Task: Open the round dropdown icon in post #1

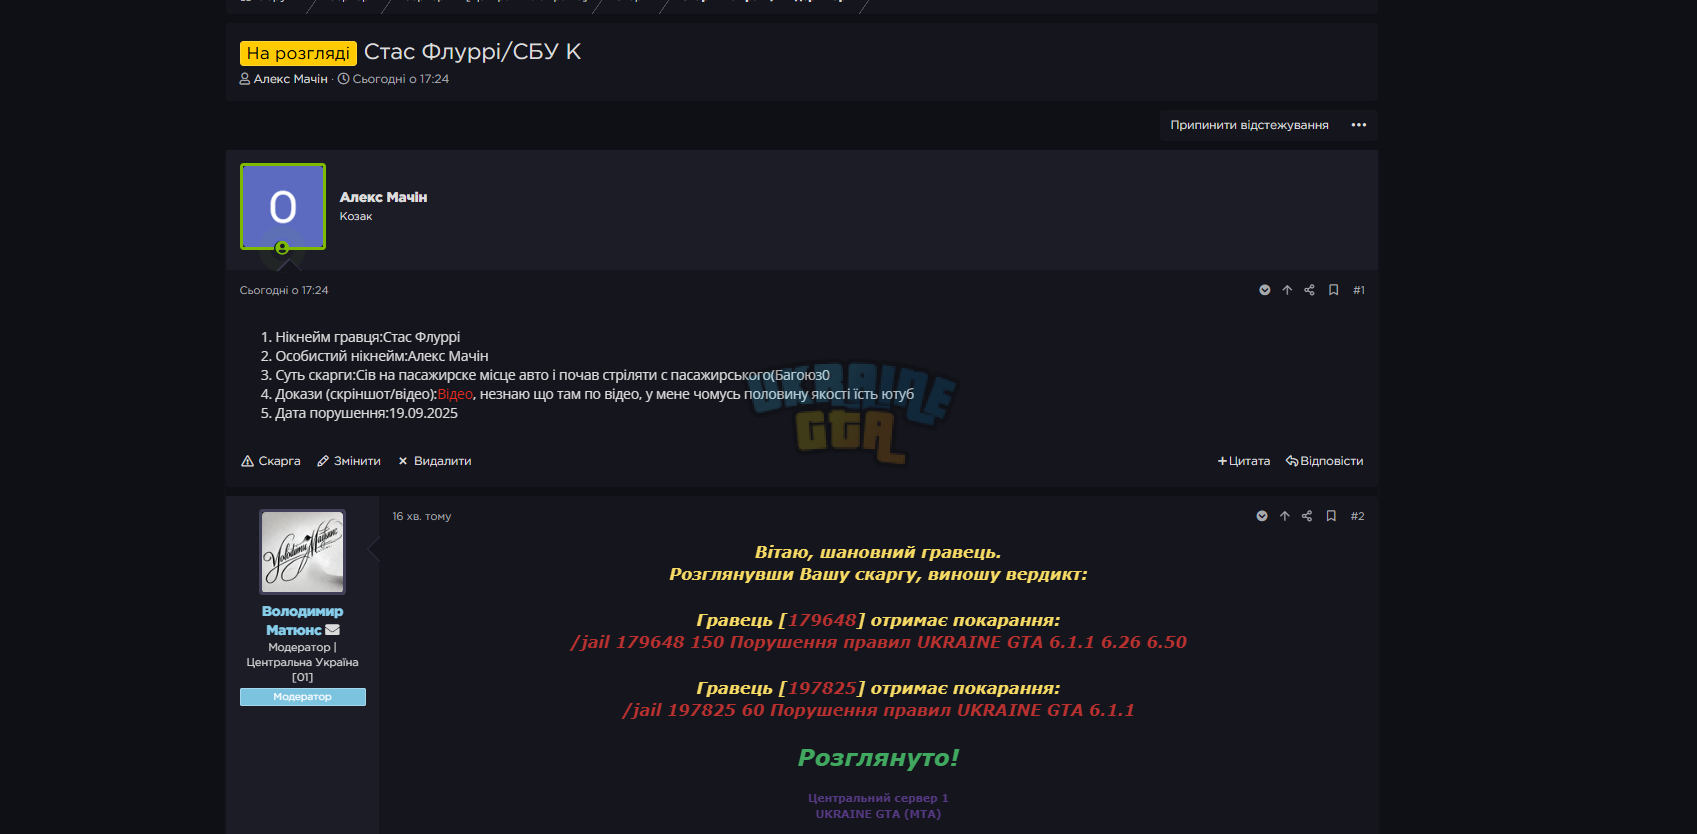Action: pyautogui.click(x=1264, y=290)
